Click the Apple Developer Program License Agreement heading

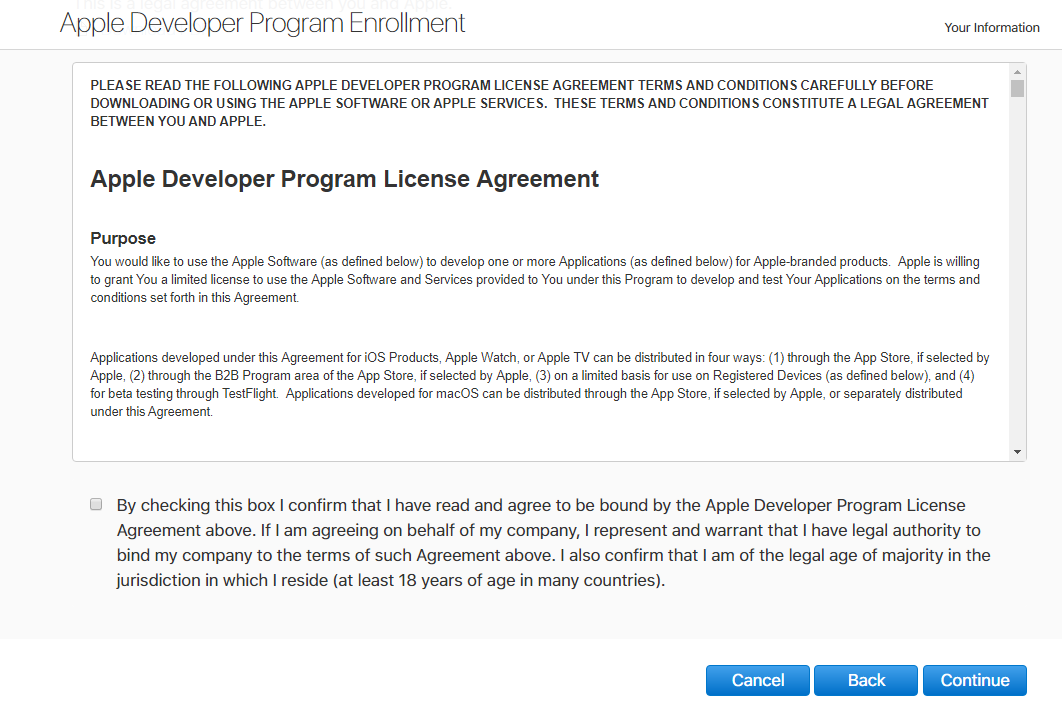click(x=345, y=179)
